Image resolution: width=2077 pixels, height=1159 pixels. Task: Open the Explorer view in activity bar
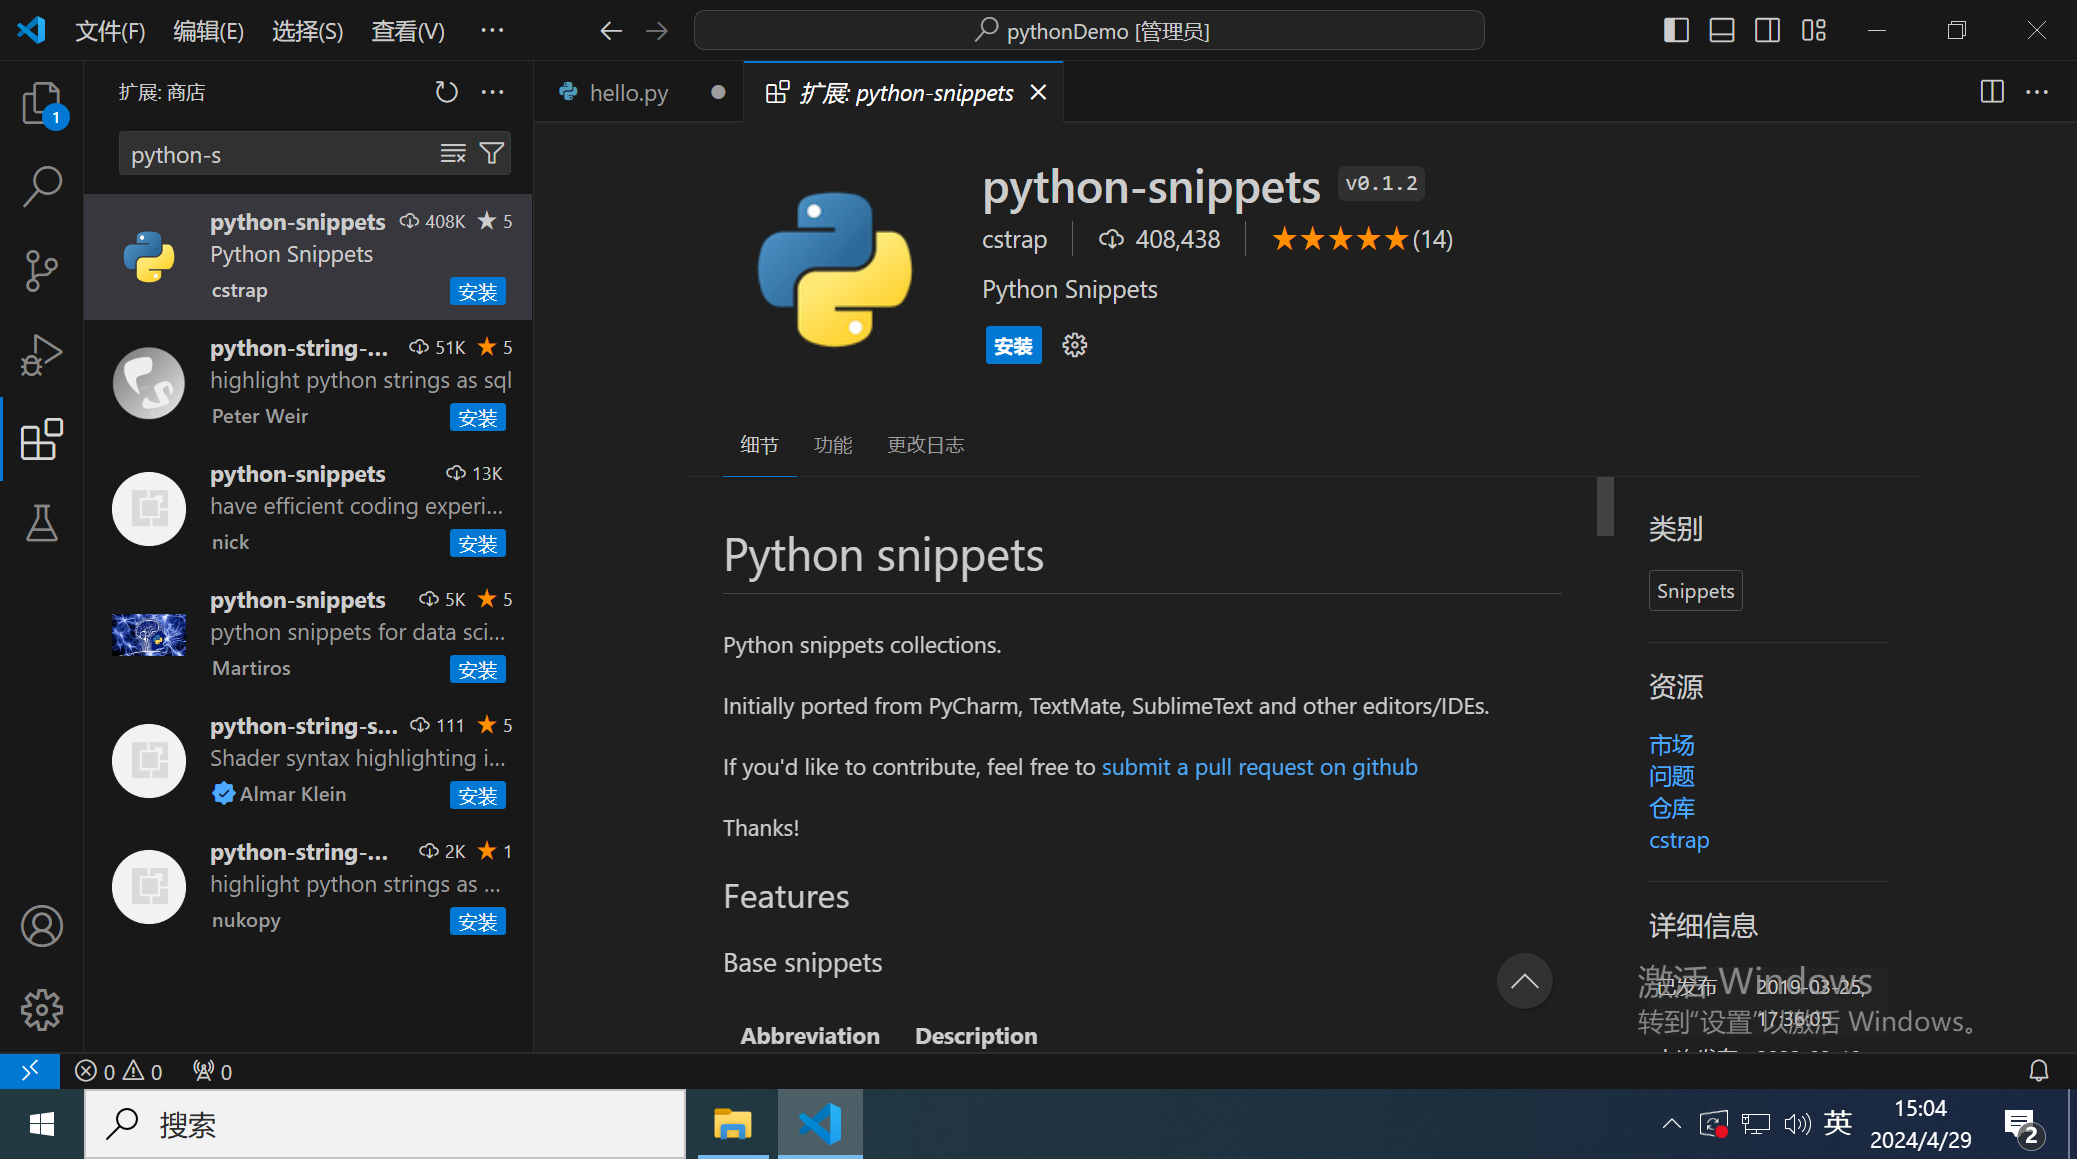click(x=42, y=103)
